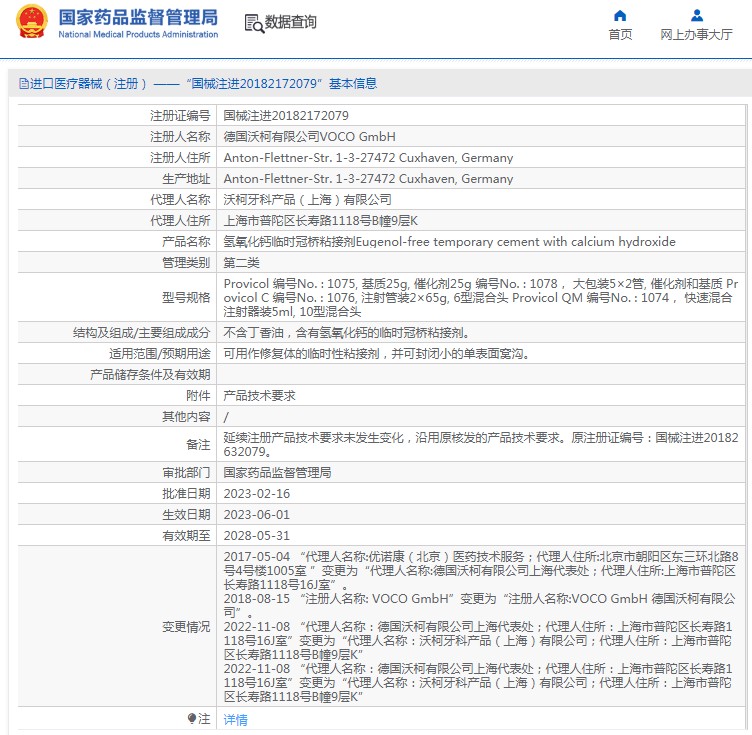Click approval date 2023-02-16
752x735 pixels.
257,494
